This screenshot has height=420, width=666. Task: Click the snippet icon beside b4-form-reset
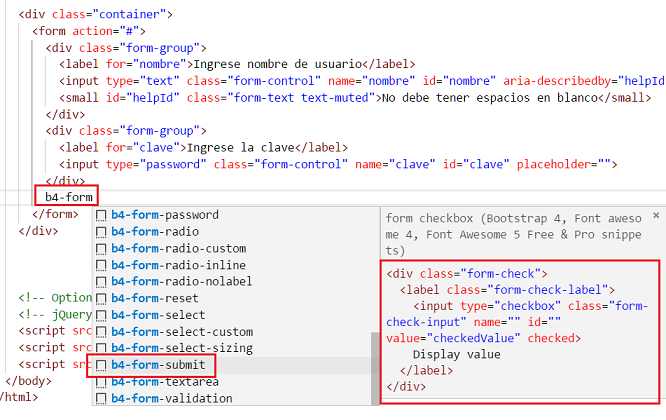(101, 299)
